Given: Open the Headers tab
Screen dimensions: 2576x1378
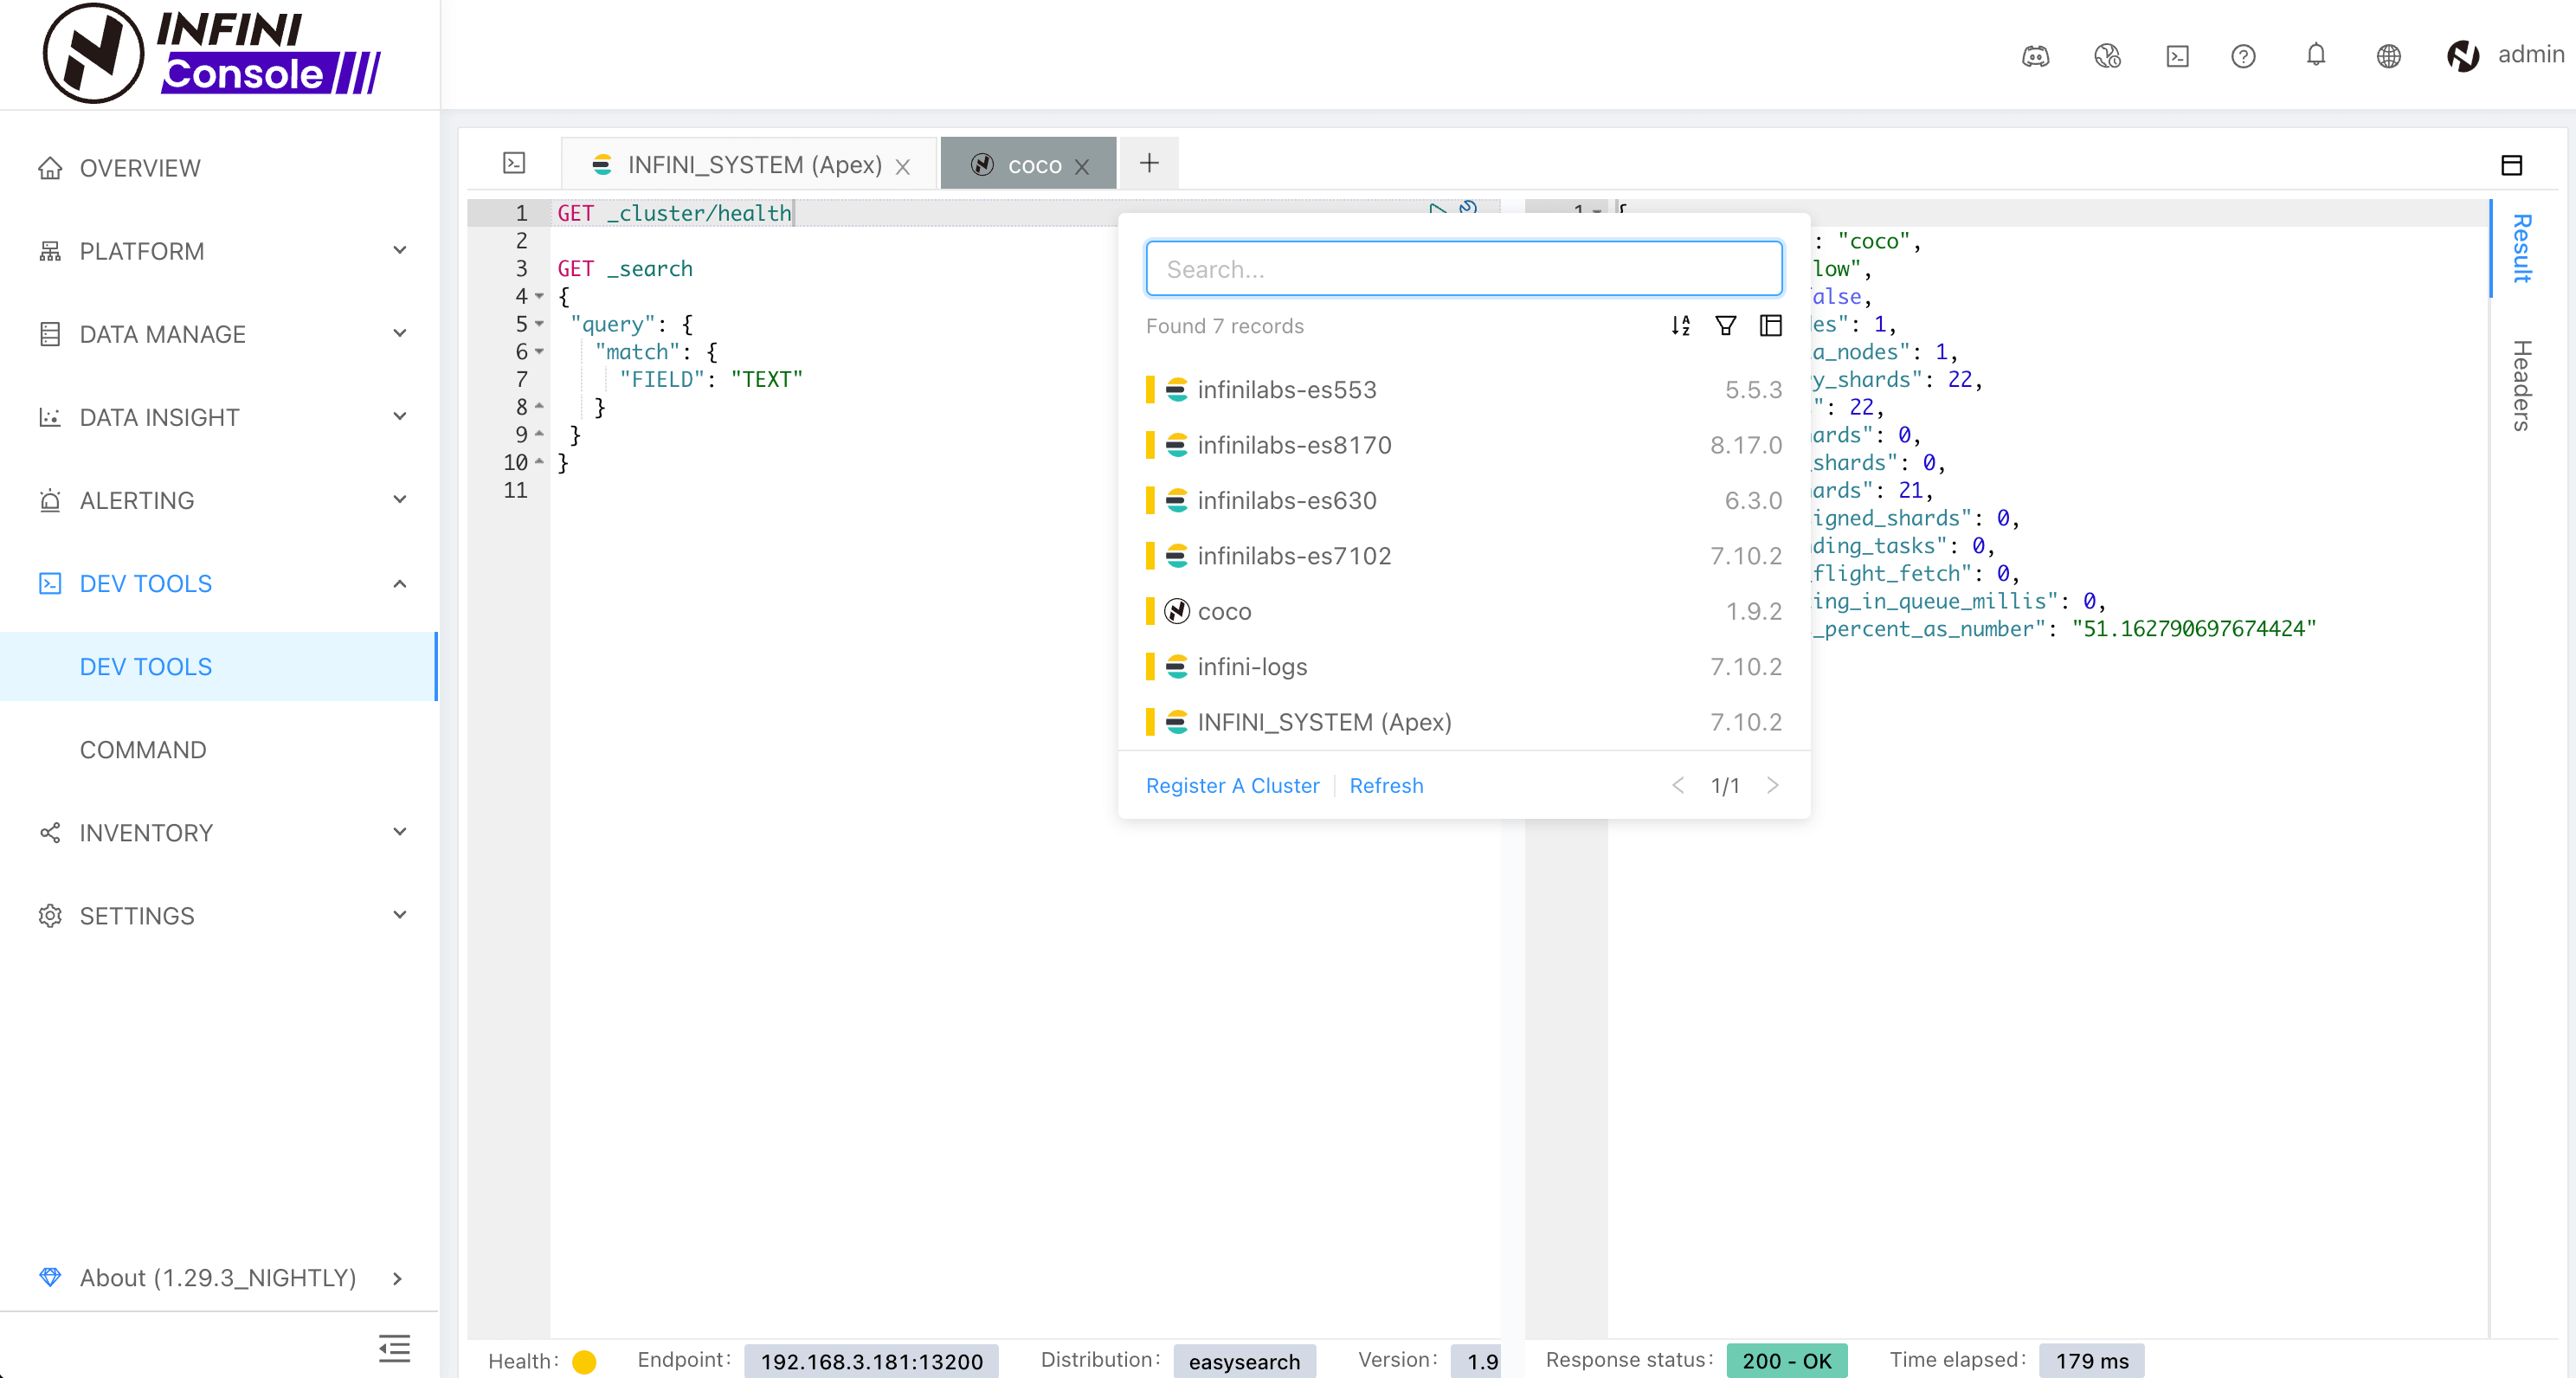Looking at the screenshot, I should coord(2521,385).
